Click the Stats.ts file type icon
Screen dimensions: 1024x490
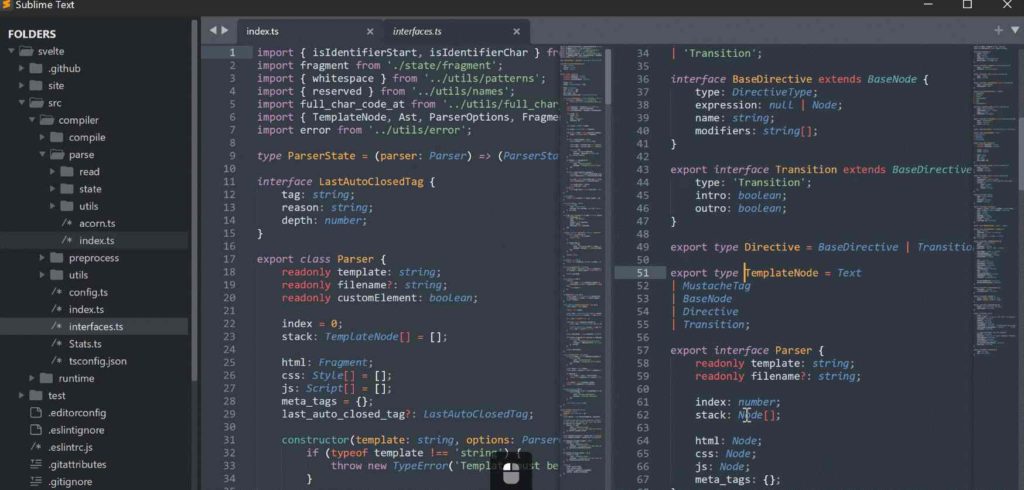pos(56,344)
